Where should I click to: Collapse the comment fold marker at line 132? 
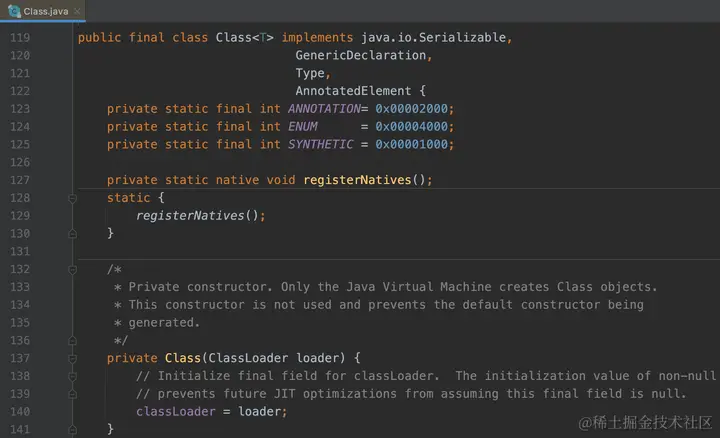72,270
